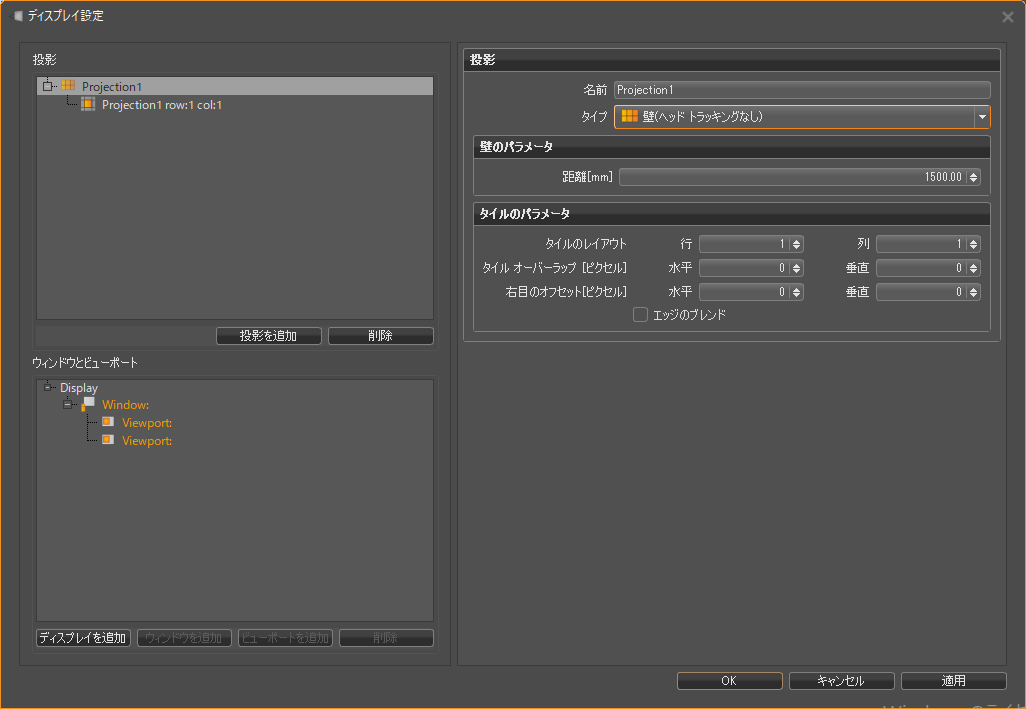Click the 投影 header in right panel
The width and height of the screenshot is (1026, 709).
pyautogui.click(x=732, y=60)
